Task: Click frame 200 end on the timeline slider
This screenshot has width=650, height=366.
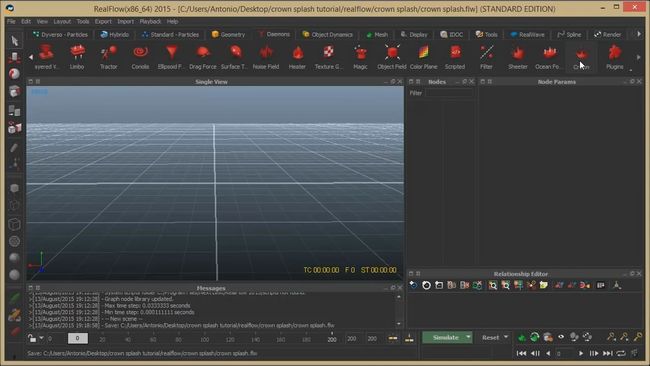Action: point(332,339)
